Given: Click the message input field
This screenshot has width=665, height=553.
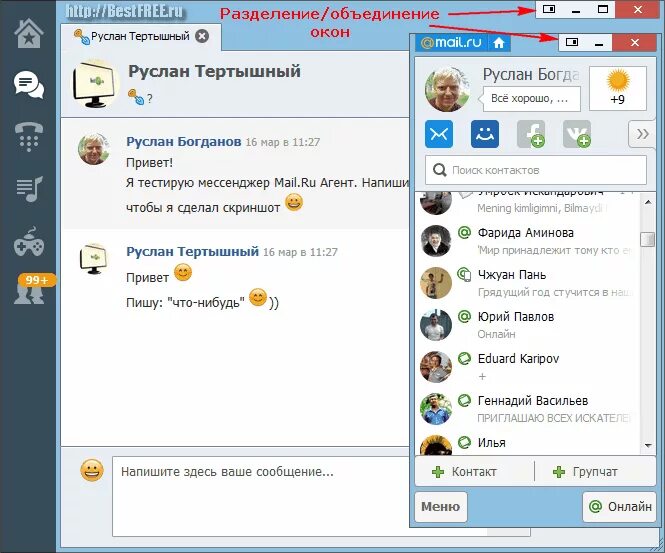Looking at the screenshot, I should click(261, 496).
